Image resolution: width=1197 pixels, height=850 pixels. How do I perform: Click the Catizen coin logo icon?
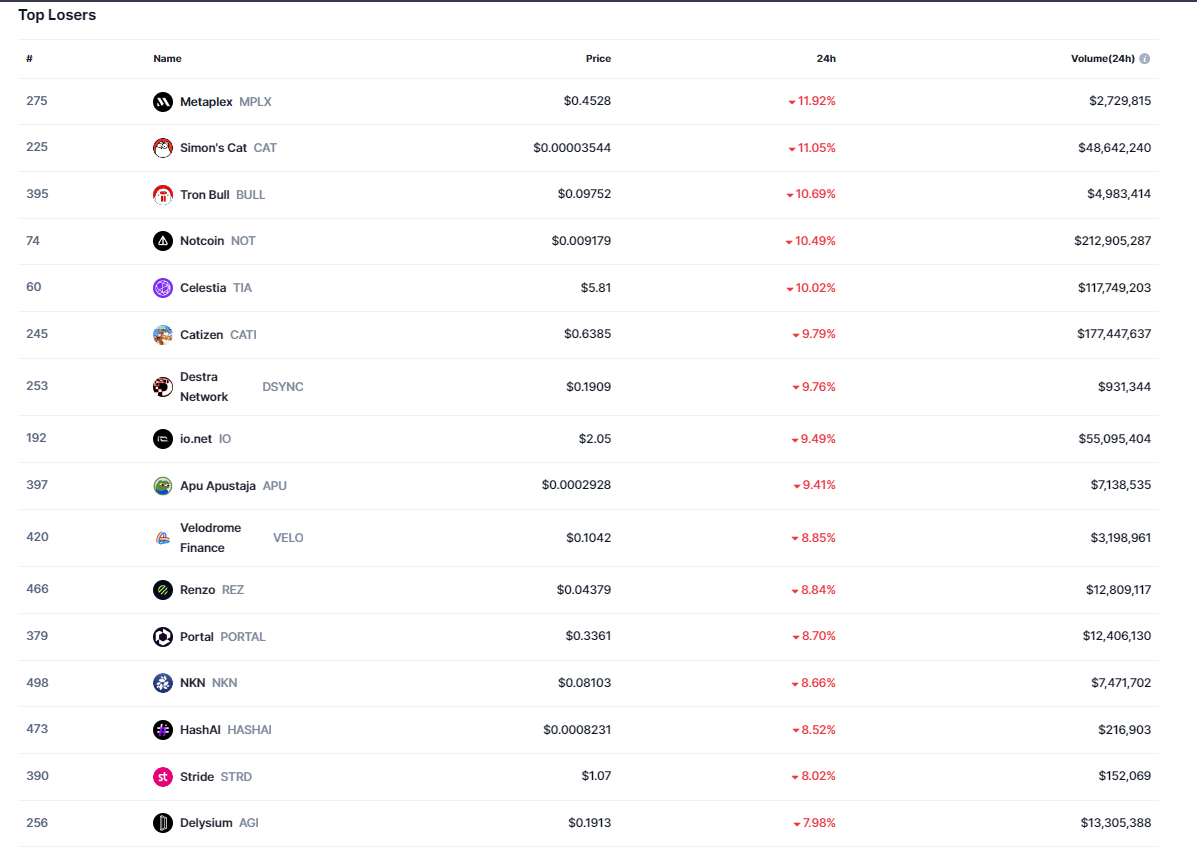click(163, 335)
